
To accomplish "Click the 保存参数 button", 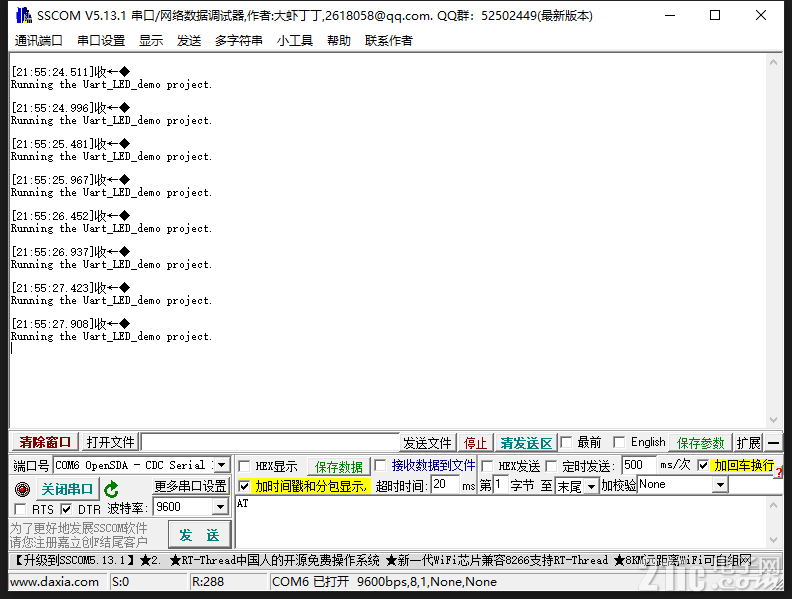I will 701,443.
